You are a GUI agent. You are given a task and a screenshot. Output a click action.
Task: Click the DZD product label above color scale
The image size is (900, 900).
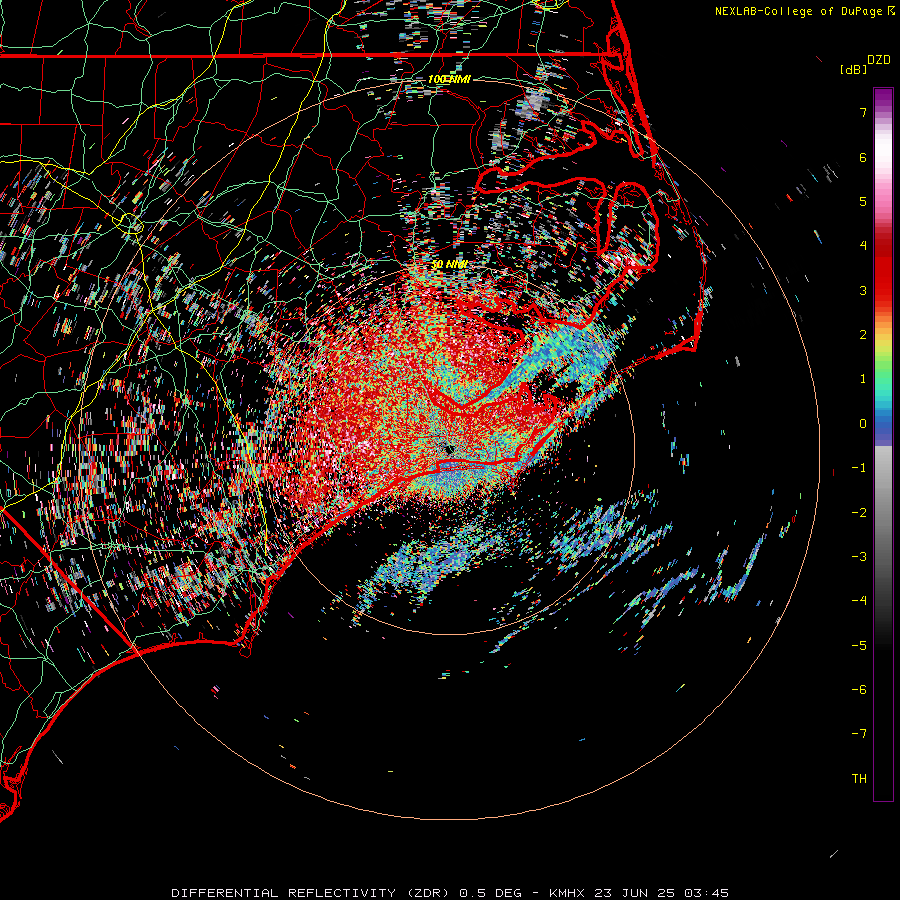pos(879,60)
